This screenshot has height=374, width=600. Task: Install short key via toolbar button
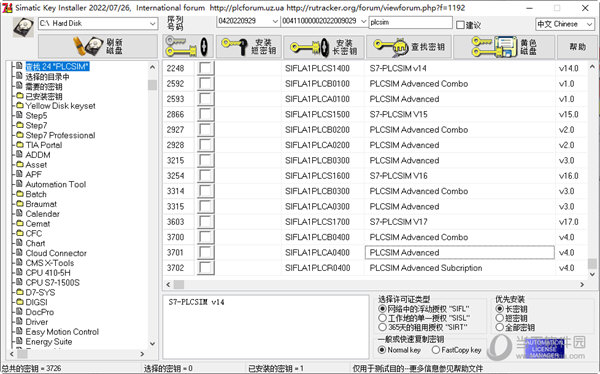[x=249, y=47]
